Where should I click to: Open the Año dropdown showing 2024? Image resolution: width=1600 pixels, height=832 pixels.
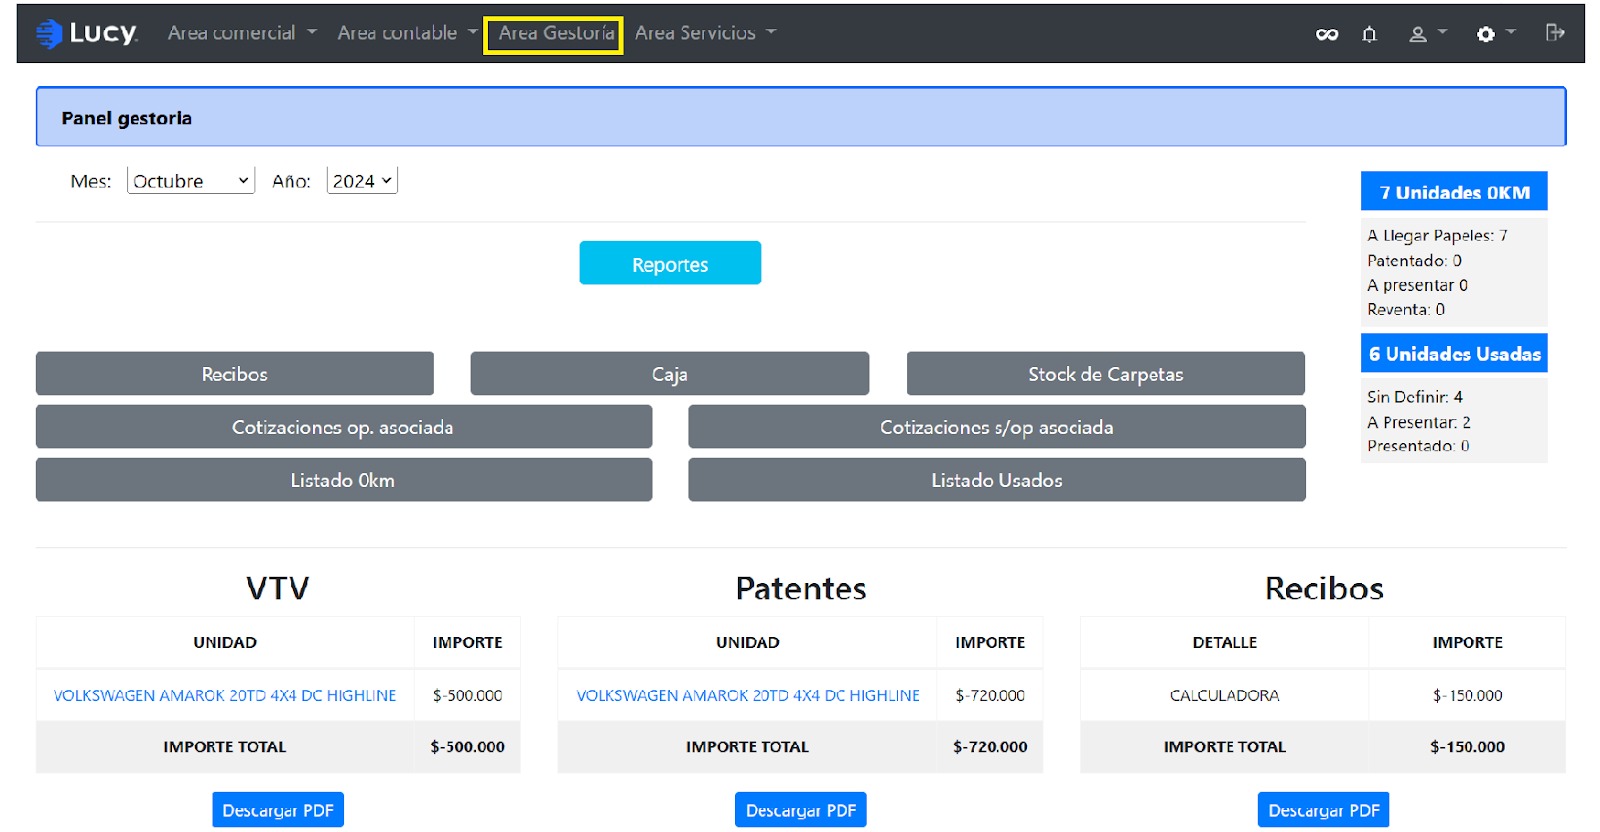coord(362,181)
